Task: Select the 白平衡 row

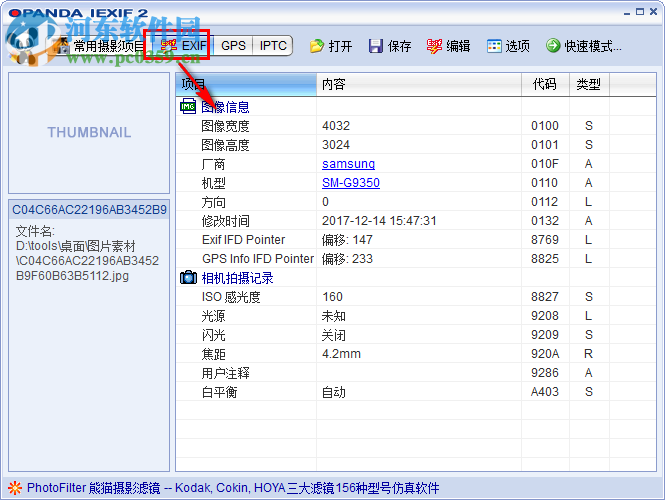Action: point(416,392)
